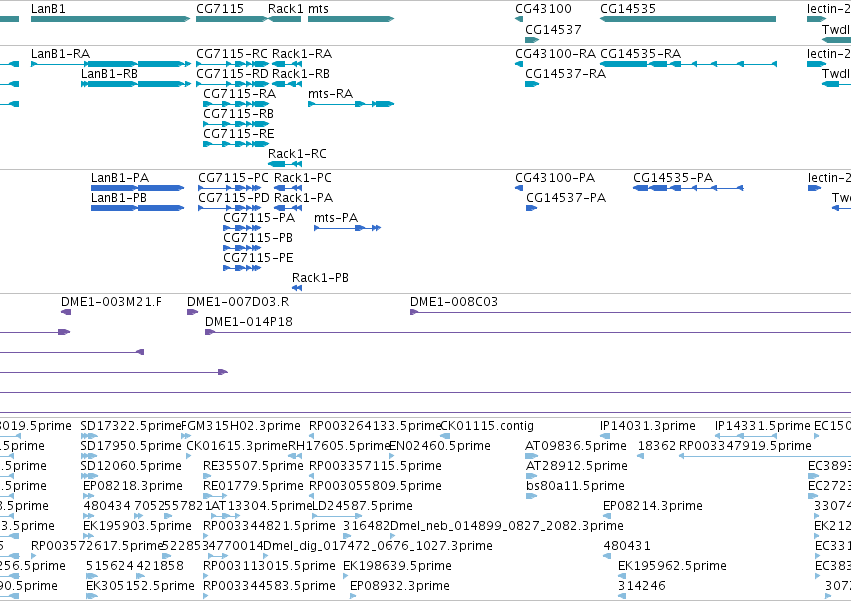Select the mts-RA transcript
This screenshot has width=851, height=601.
(351, 104)
